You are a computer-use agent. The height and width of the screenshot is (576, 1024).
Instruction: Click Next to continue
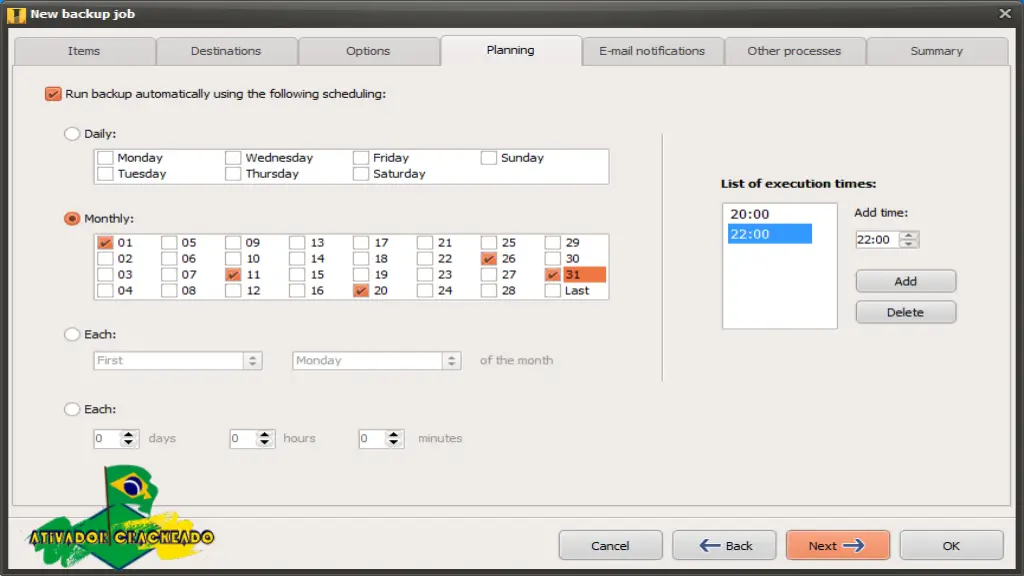point(838,546)
